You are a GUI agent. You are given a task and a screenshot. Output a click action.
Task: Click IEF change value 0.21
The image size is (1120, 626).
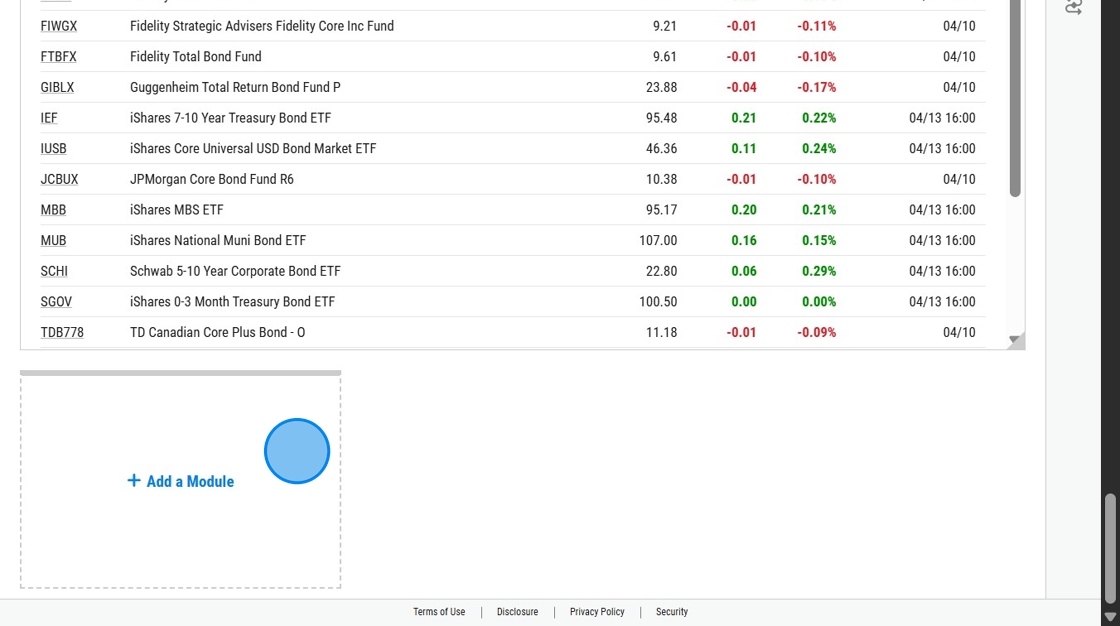[x=744, y=118]
